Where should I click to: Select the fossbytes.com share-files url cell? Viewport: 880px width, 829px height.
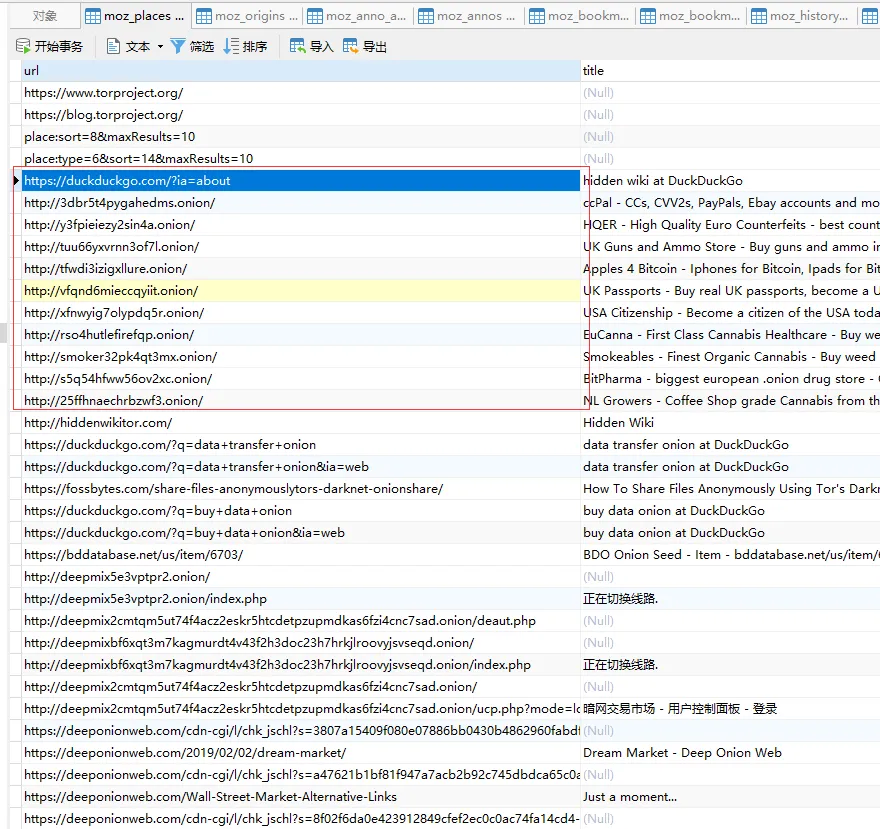[301, 488]
